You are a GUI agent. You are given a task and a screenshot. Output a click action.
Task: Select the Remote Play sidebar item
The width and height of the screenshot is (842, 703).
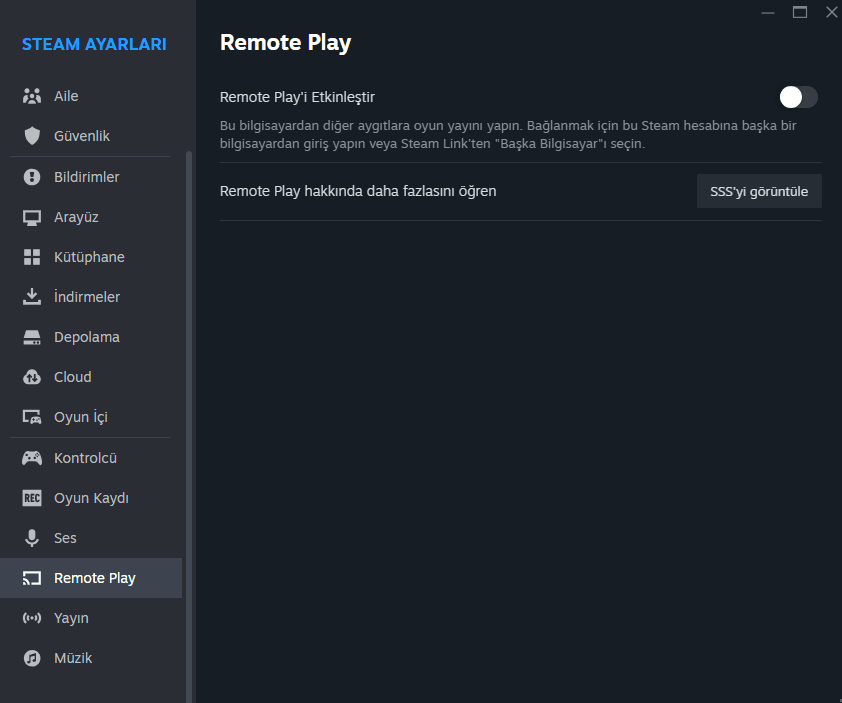[x=94, y=578]
